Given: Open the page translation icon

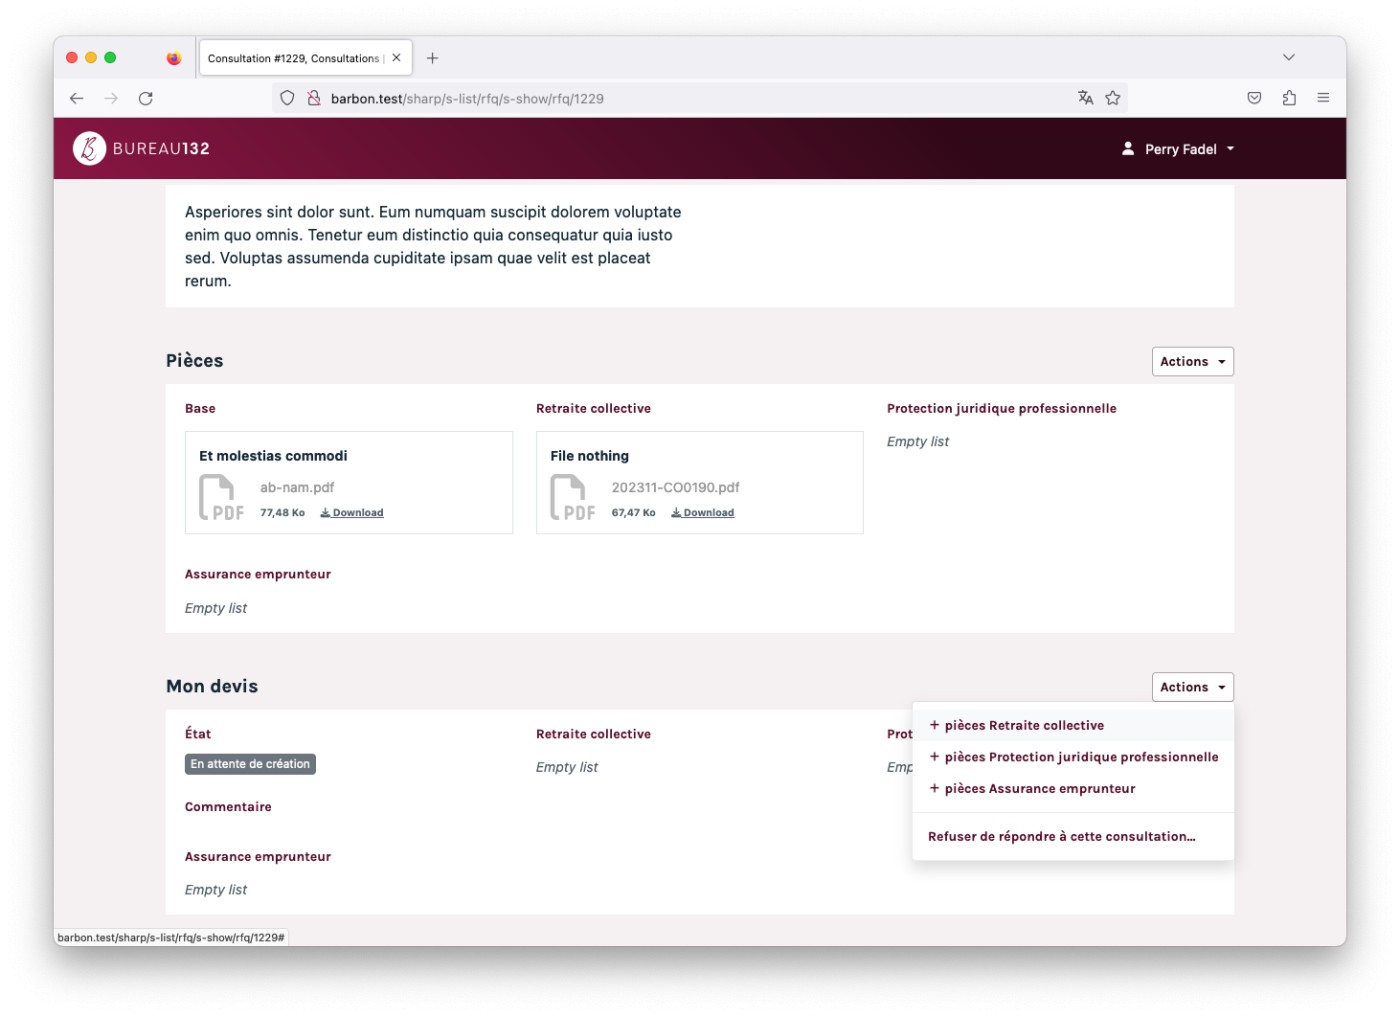Looking at the screenshot, I should [1085, 98].
